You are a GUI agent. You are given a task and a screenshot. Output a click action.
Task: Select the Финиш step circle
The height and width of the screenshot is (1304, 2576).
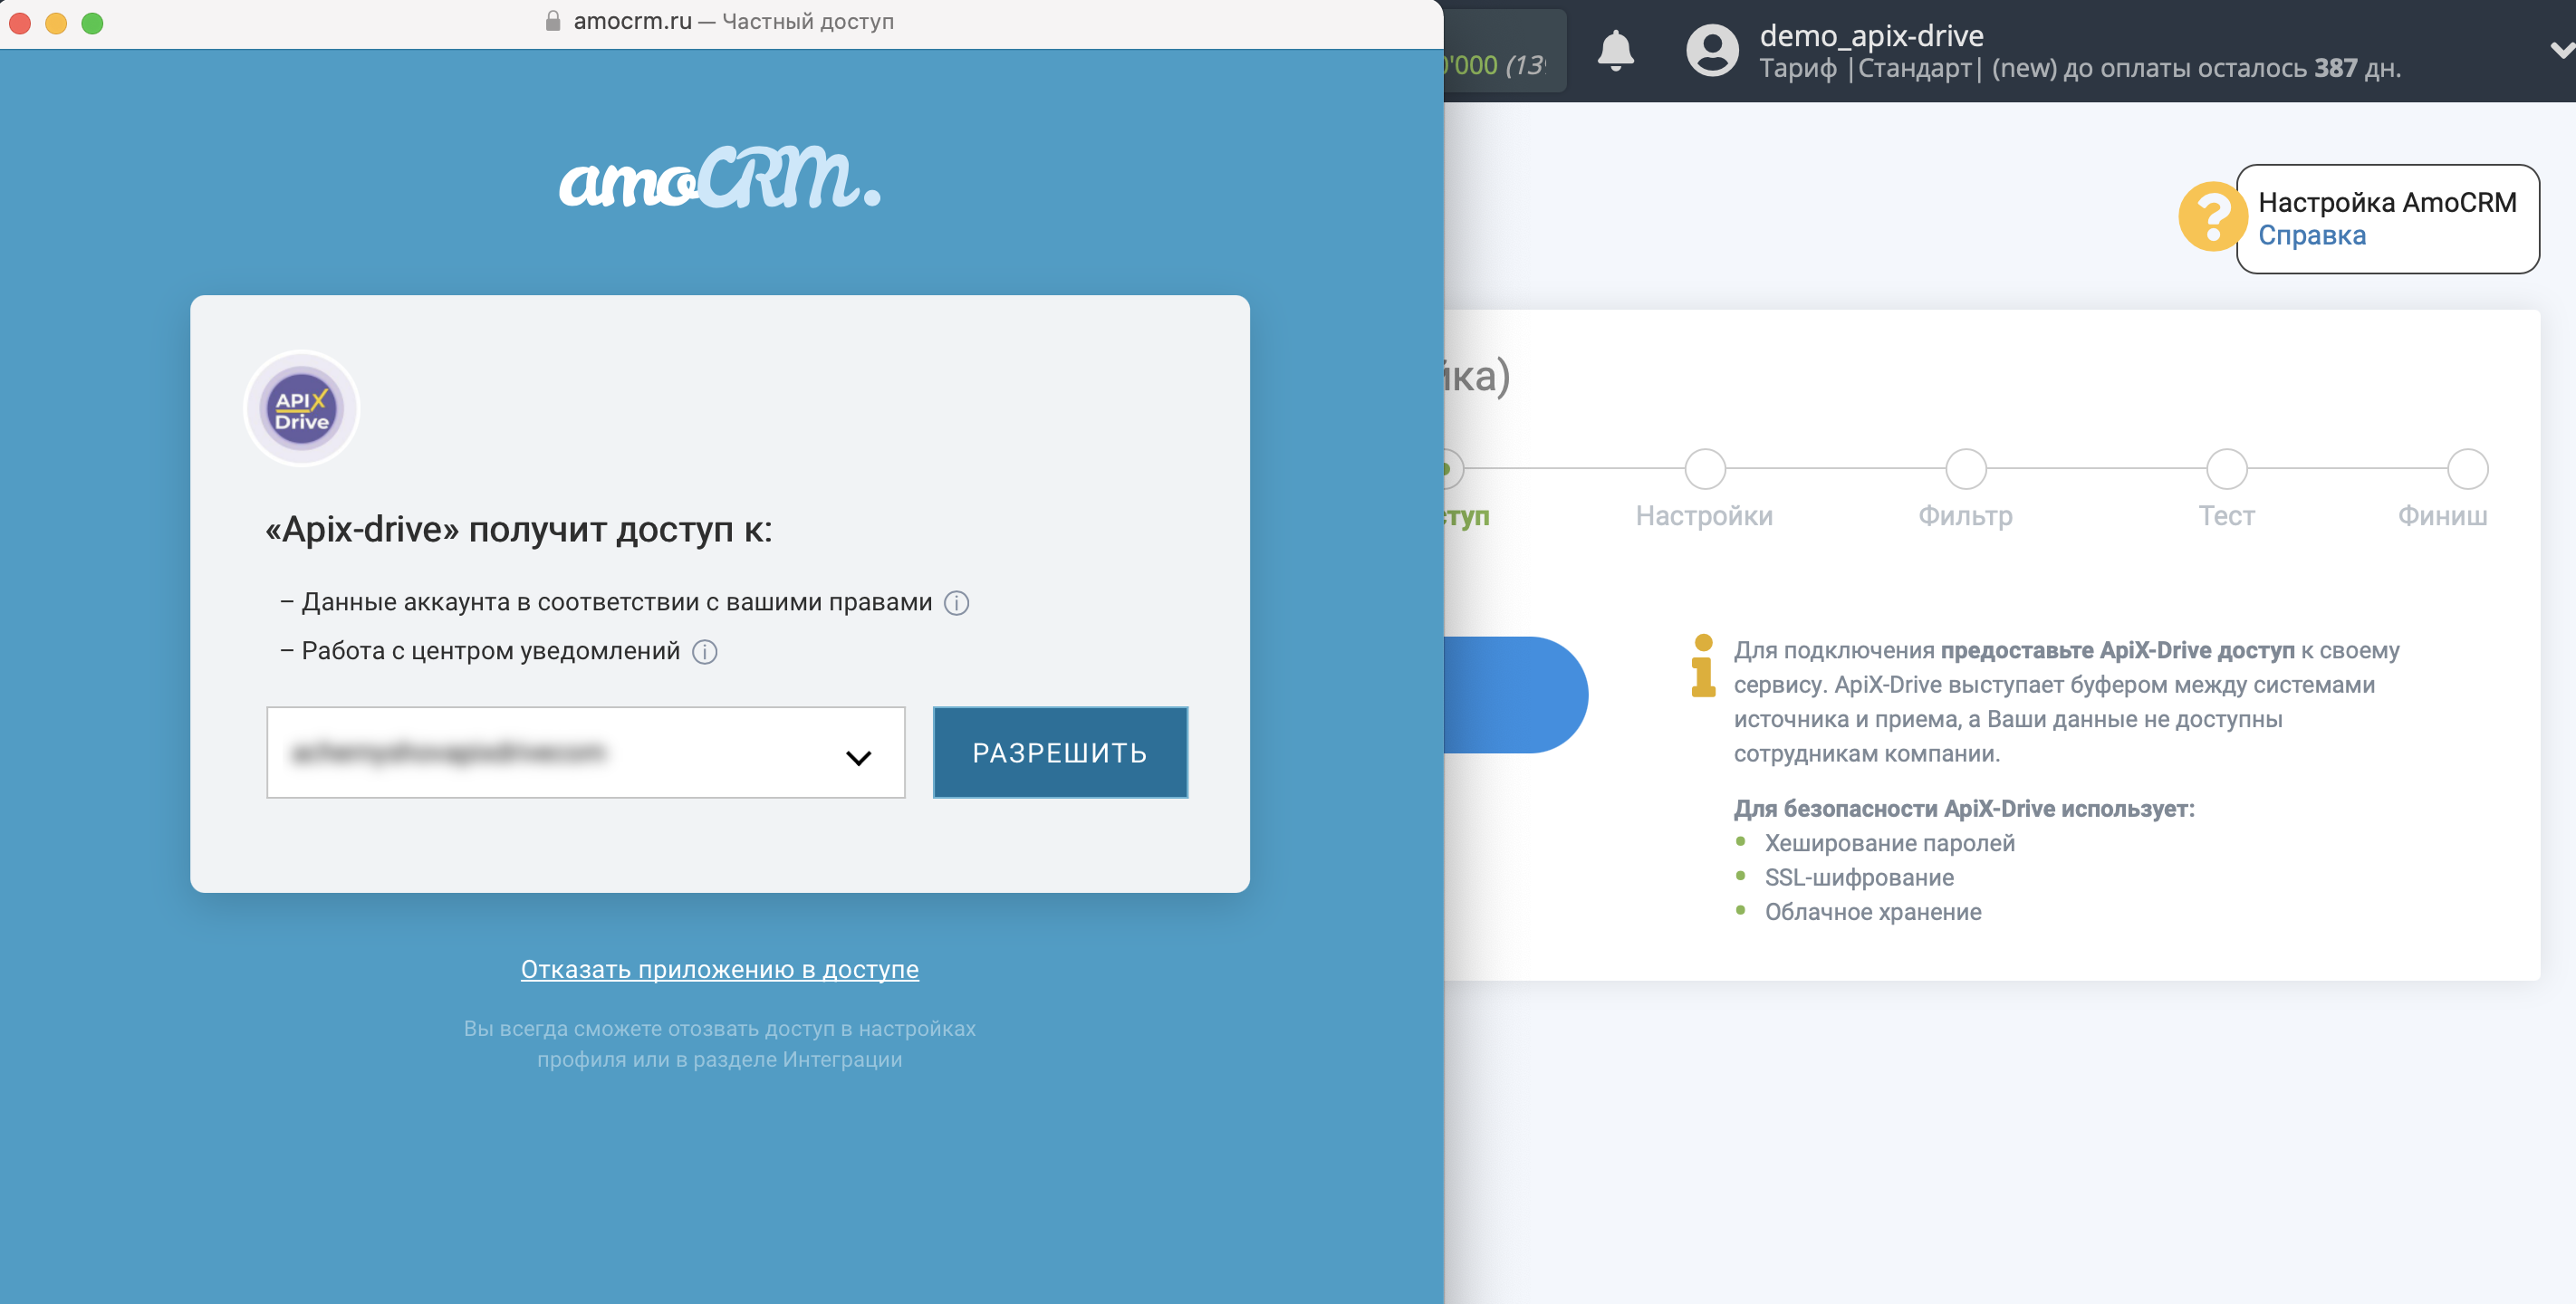click(2467, 468)
